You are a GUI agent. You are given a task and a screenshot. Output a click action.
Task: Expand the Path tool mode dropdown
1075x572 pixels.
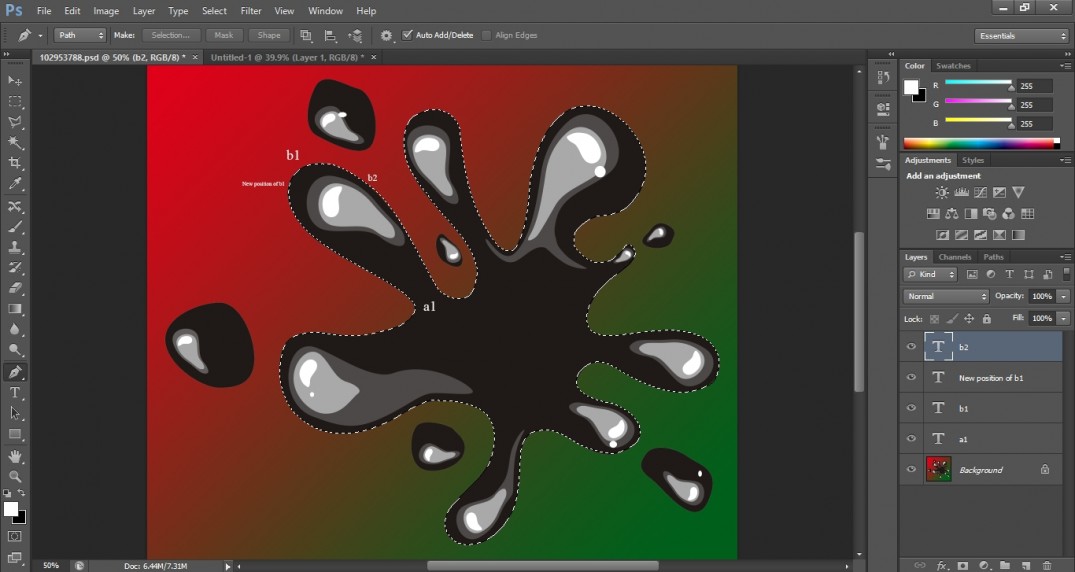pyautogui.click(x=79, y=35)
